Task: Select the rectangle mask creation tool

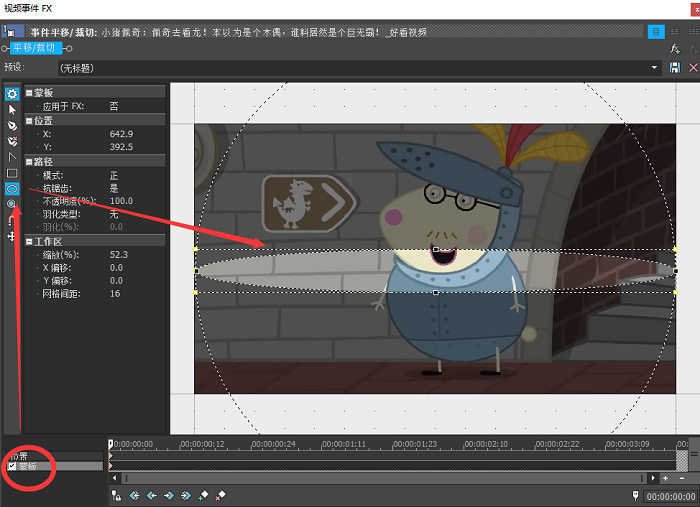Action: tap(12, 173)
